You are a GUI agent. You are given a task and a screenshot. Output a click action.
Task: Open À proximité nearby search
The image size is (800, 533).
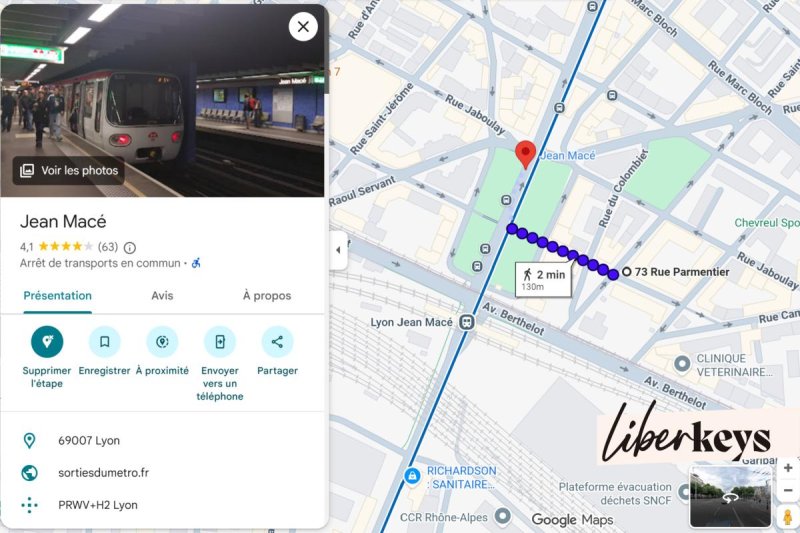tap(162, 341)
